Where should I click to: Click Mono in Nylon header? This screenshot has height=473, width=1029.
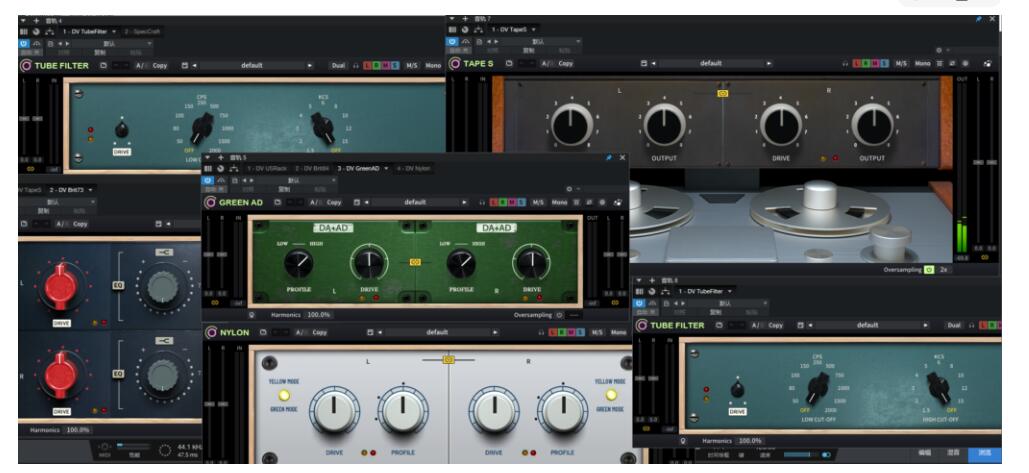tap(618, 333)
